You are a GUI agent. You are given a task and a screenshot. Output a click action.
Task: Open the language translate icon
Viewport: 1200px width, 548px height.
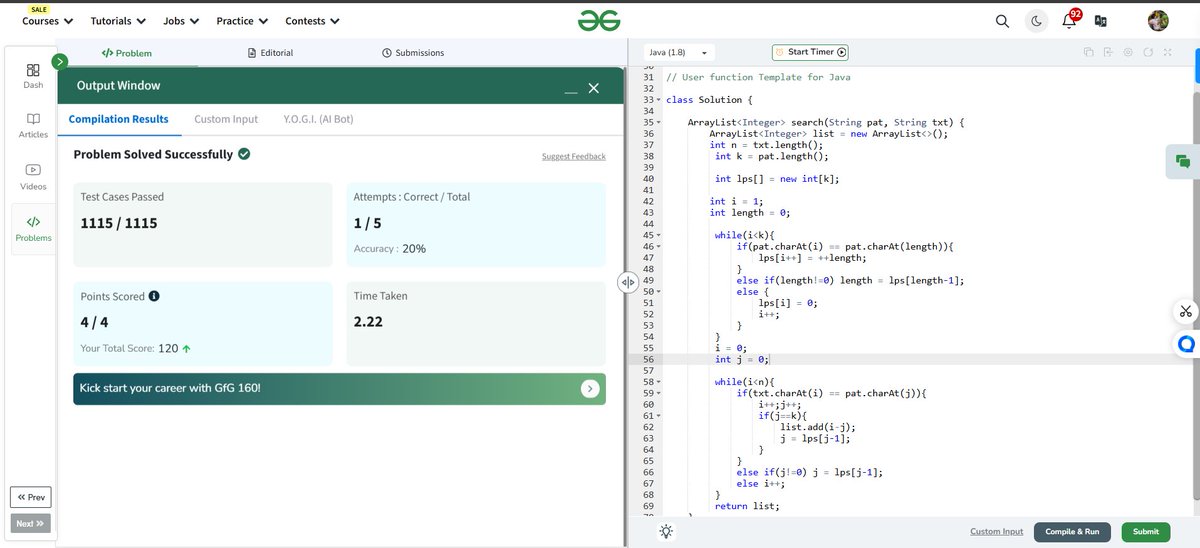(x=1101, y=21)
